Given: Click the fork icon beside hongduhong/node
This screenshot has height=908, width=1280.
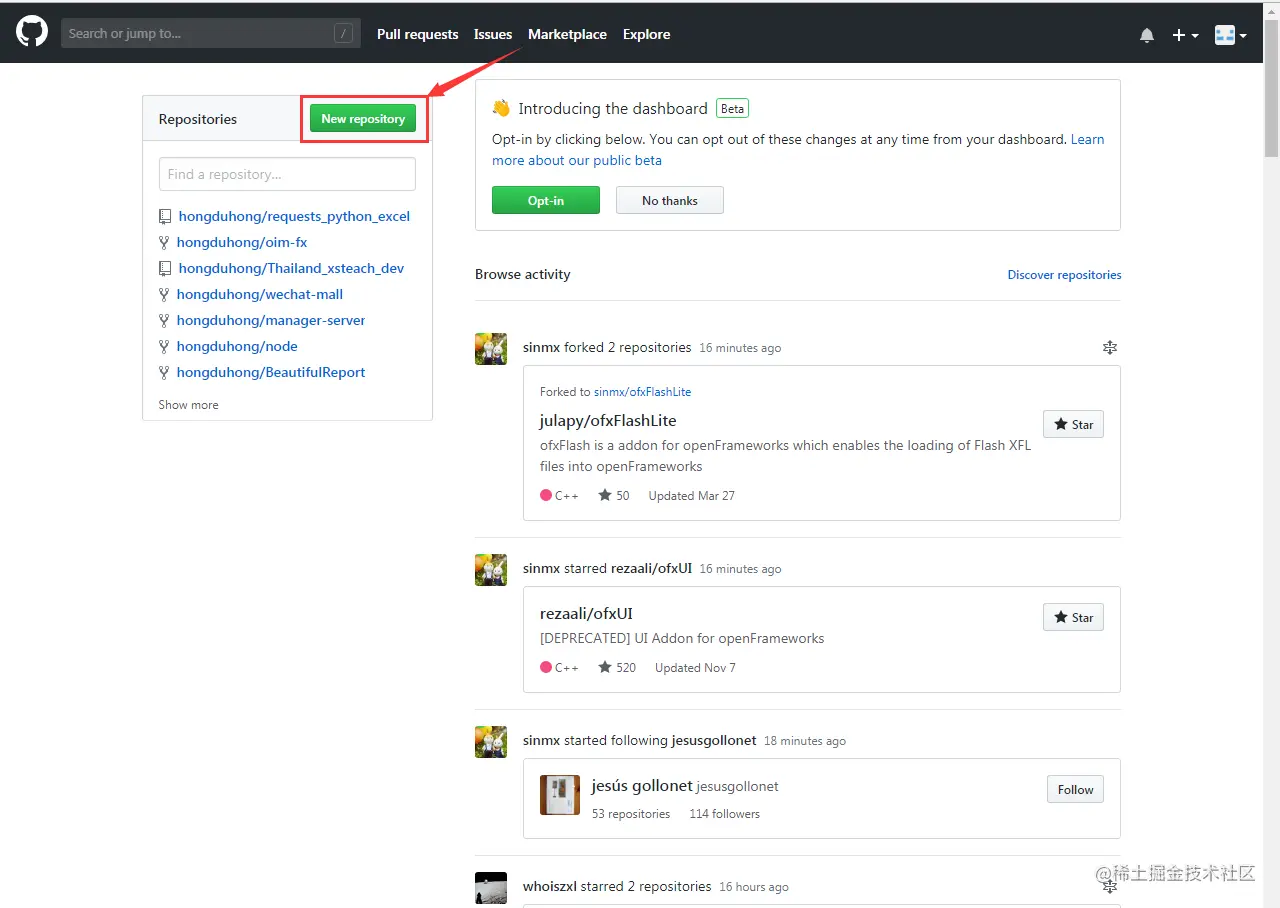Looking at the screenshot, I should 164,346.
